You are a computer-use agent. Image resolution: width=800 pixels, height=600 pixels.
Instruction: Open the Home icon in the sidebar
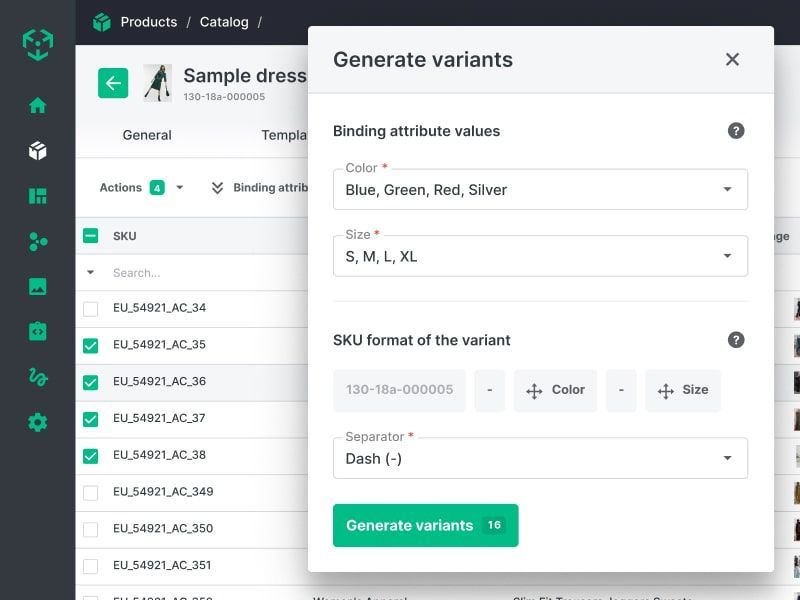pyautogui.click(x=38, y=106)
